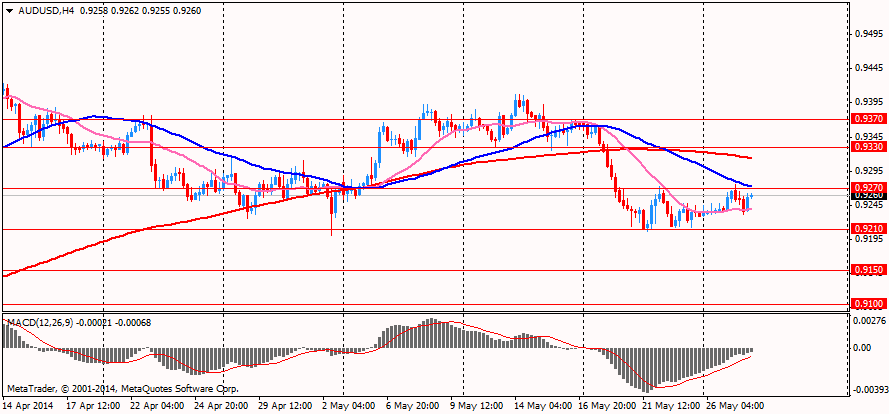889x414 pixels.
Task: Click the 14 Apr 2014 date label
Action: (27, 405)
